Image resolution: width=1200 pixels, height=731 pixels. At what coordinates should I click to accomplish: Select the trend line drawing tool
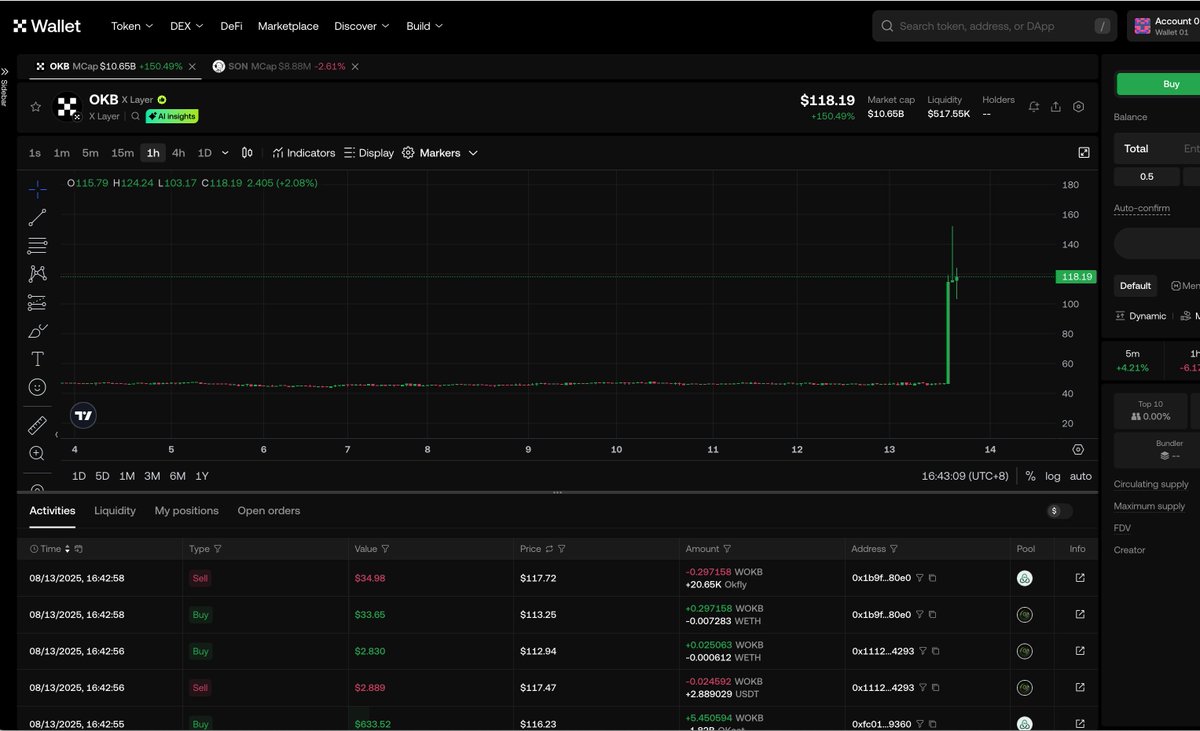click(x=37, y=217)
